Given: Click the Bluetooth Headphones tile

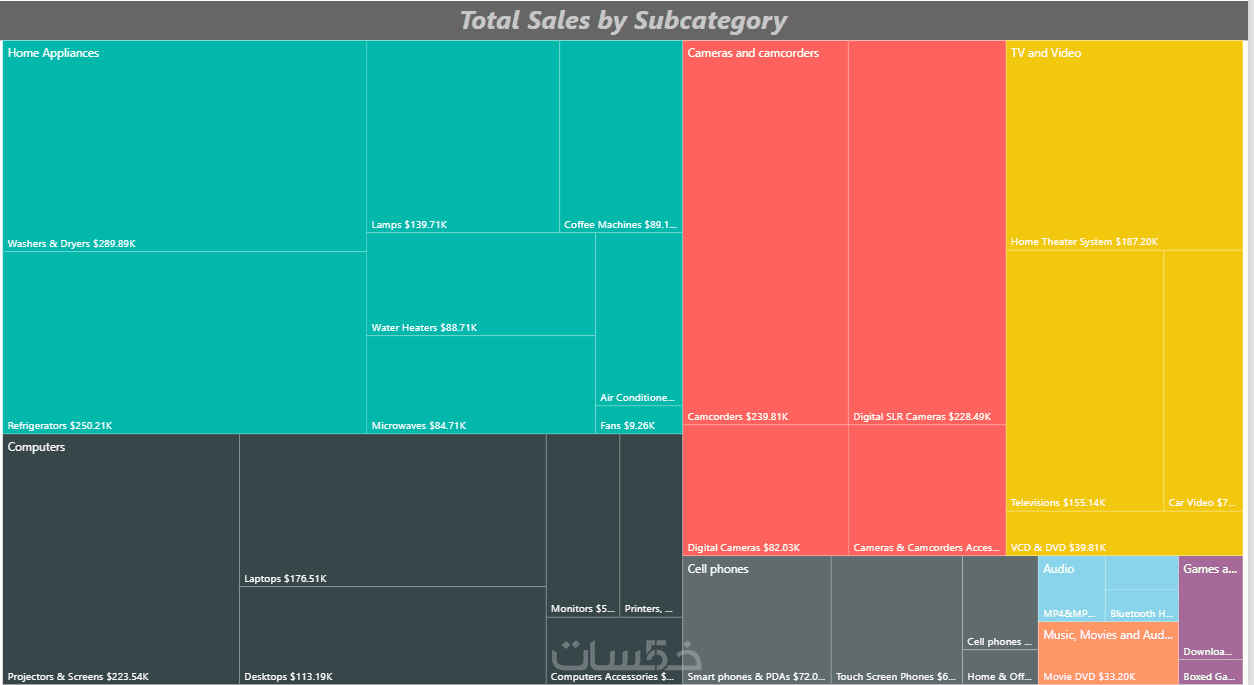Looking at the screenshot, I should click(x=1142, y=605).
